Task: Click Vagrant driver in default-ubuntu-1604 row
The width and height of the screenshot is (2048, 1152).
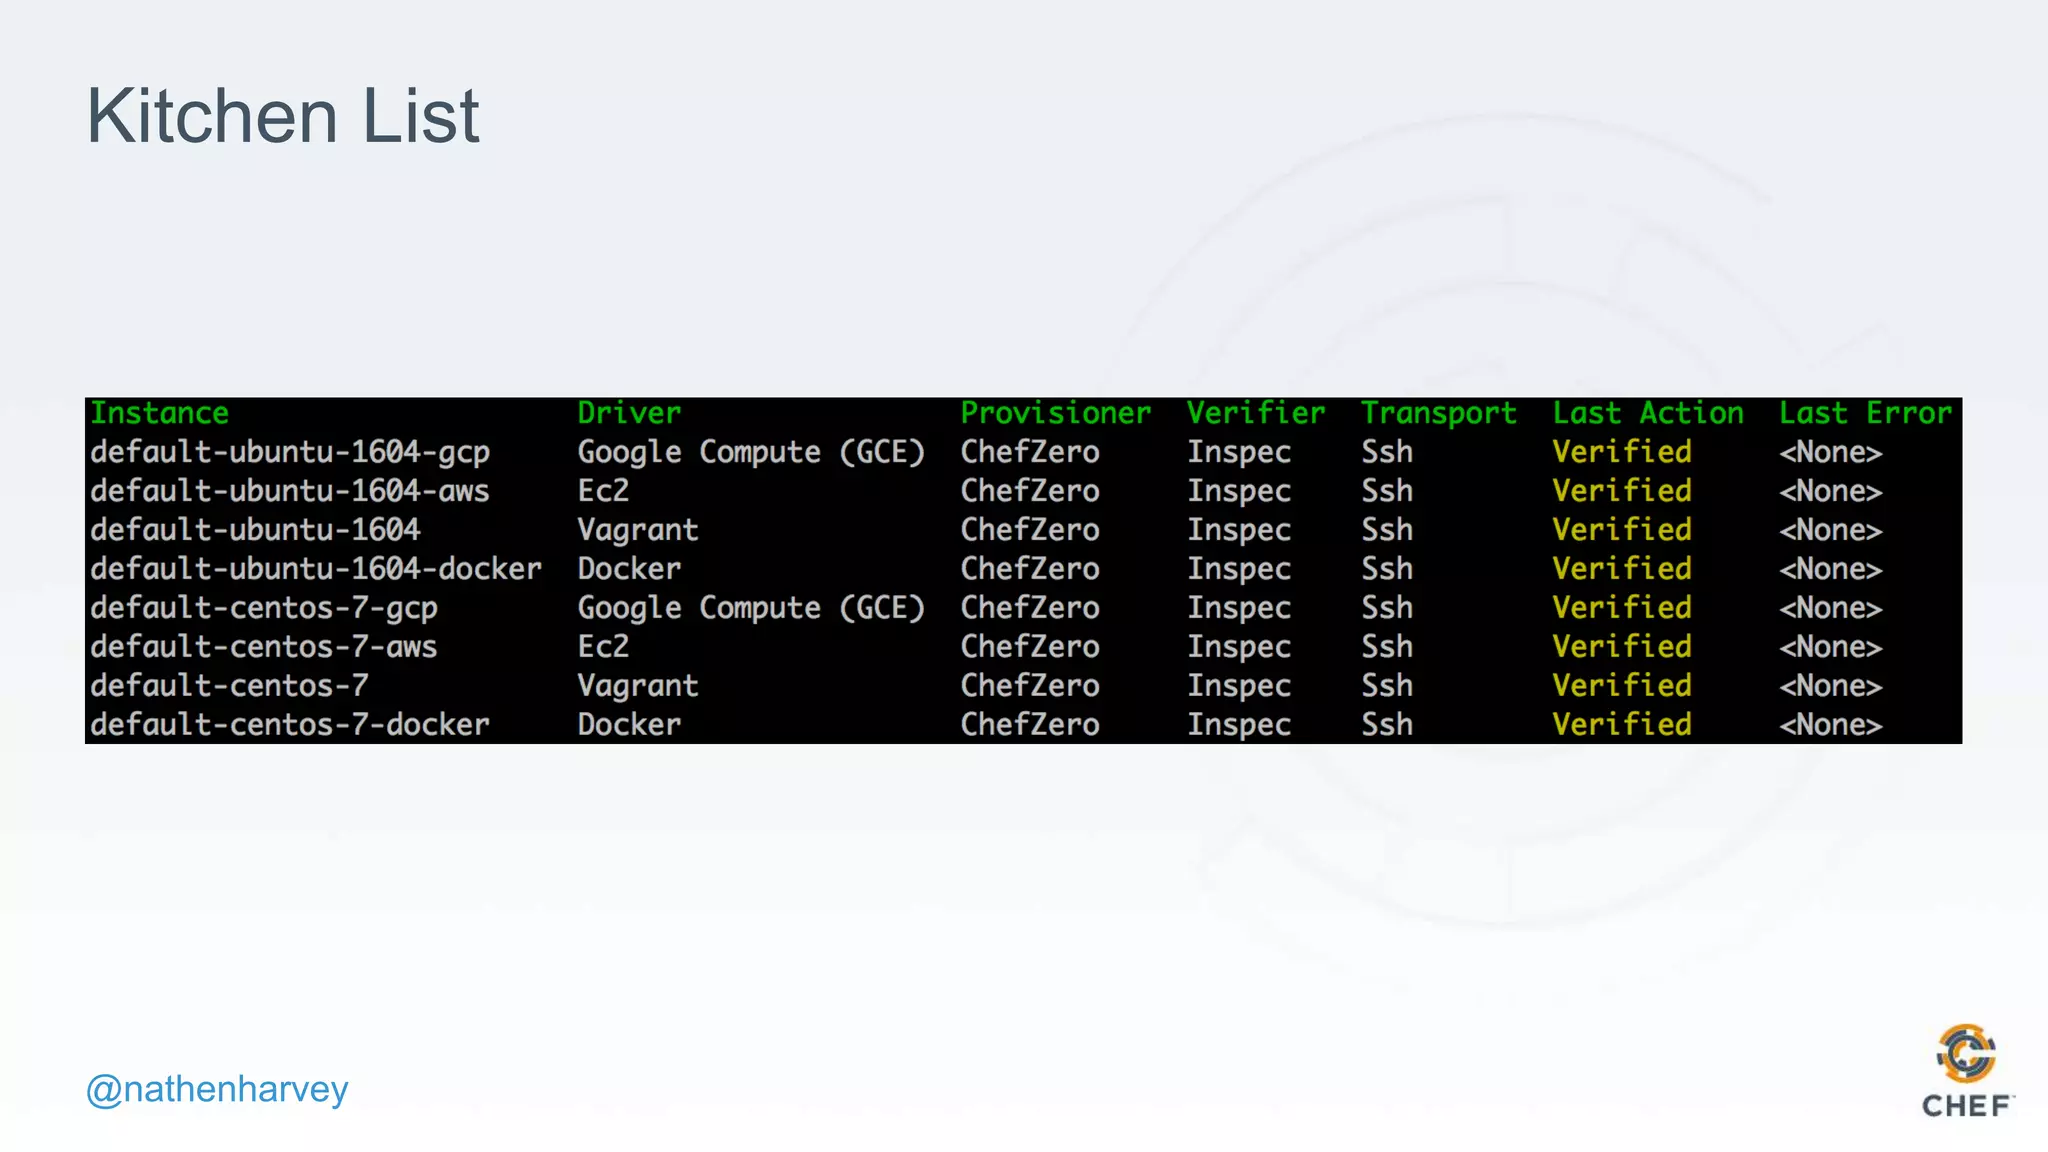Action: tap(637, 530)
